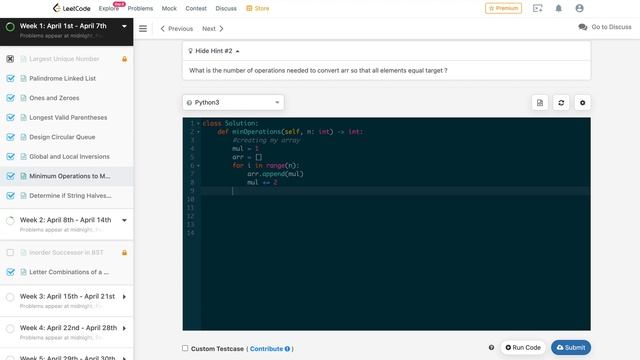Open the Contribute link
This screenshot has width=640, height=360.
pyautogui.click(x=266, y=349)
